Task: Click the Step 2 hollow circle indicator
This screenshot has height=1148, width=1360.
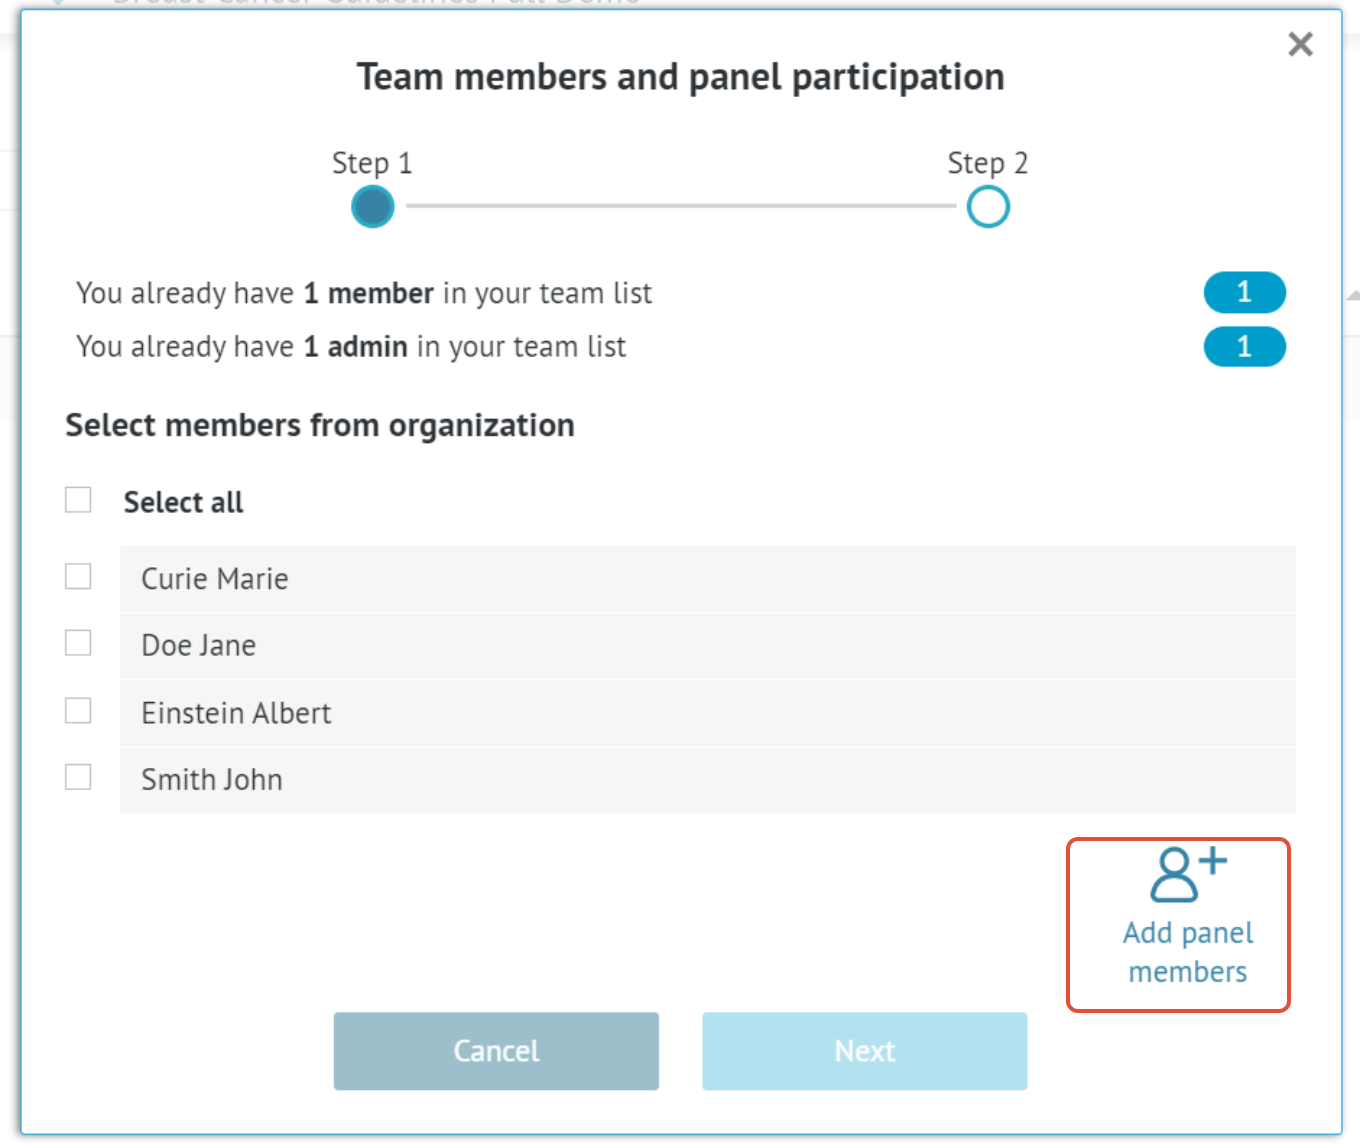Action: tap(987, 206)
